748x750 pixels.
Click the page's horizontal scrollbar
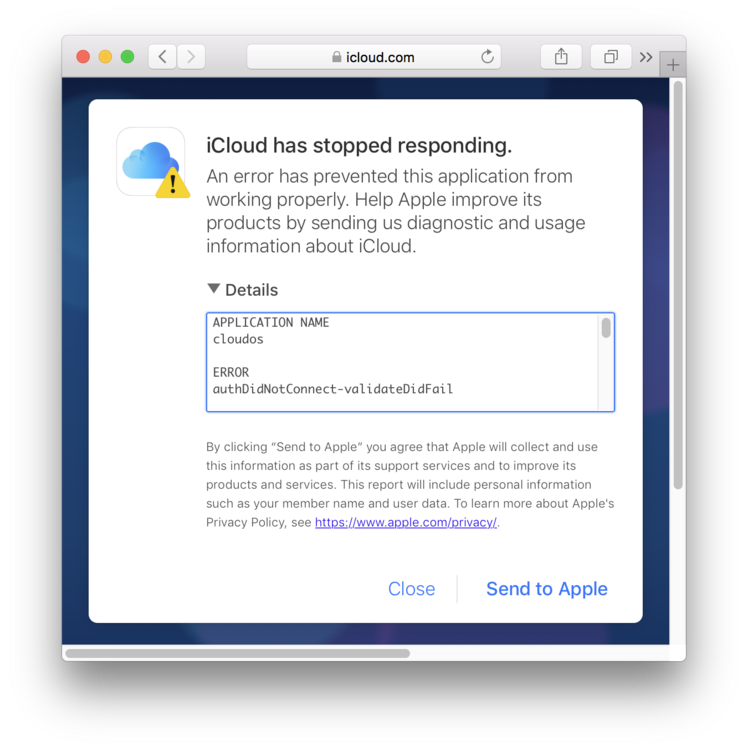[x=238, y=653]
